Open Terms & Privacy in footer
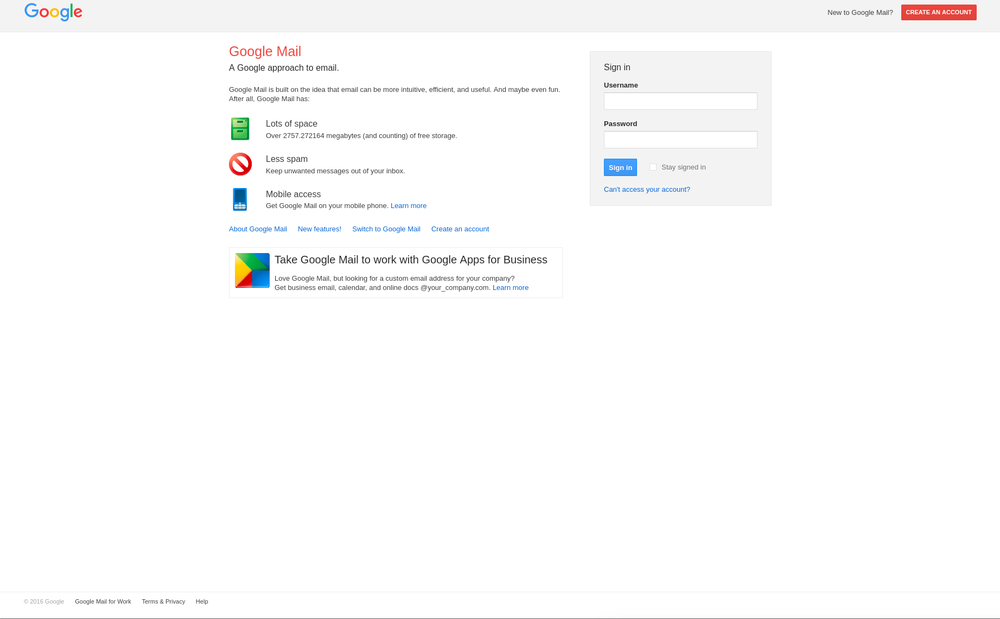The image size is (1000, 619). [163, 602]
